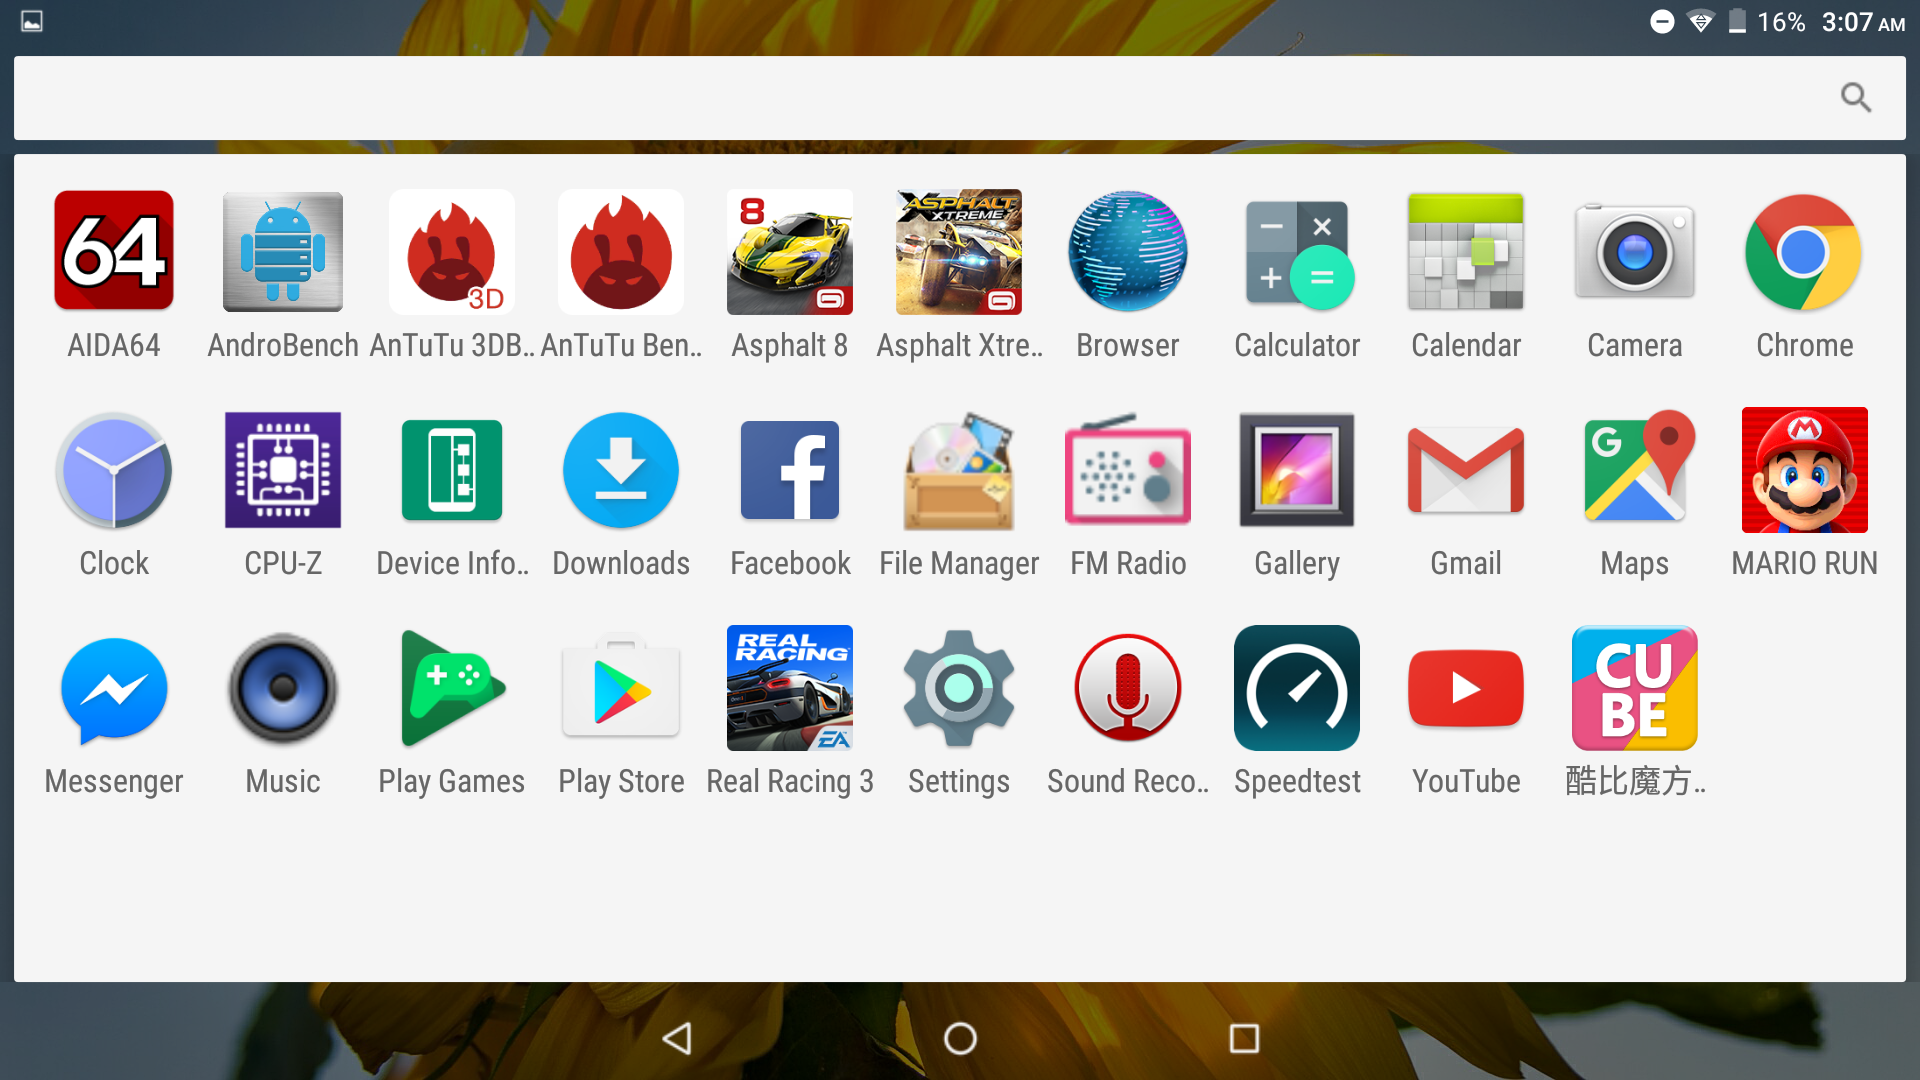Launch the Asphalt 8 game

[x=790, y=252]
